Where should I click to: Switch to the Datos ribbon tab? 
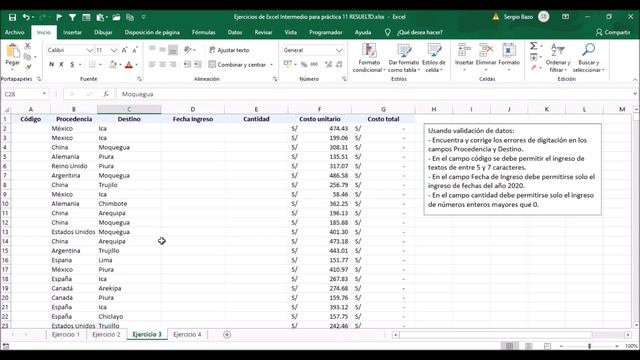(235, 32)
